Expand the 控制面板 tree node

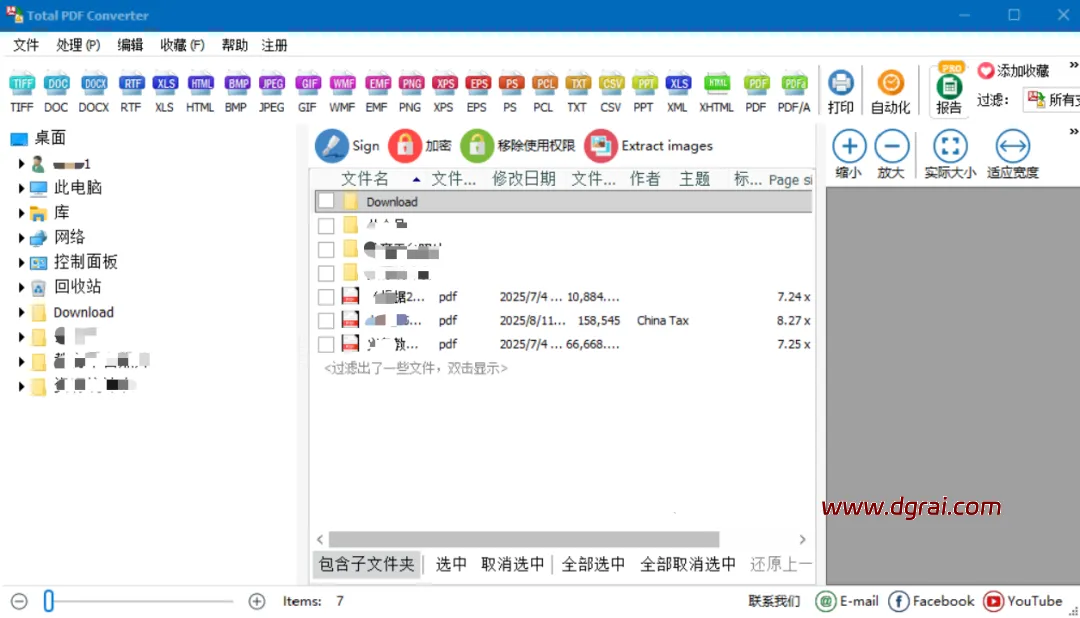coord(21,262)
